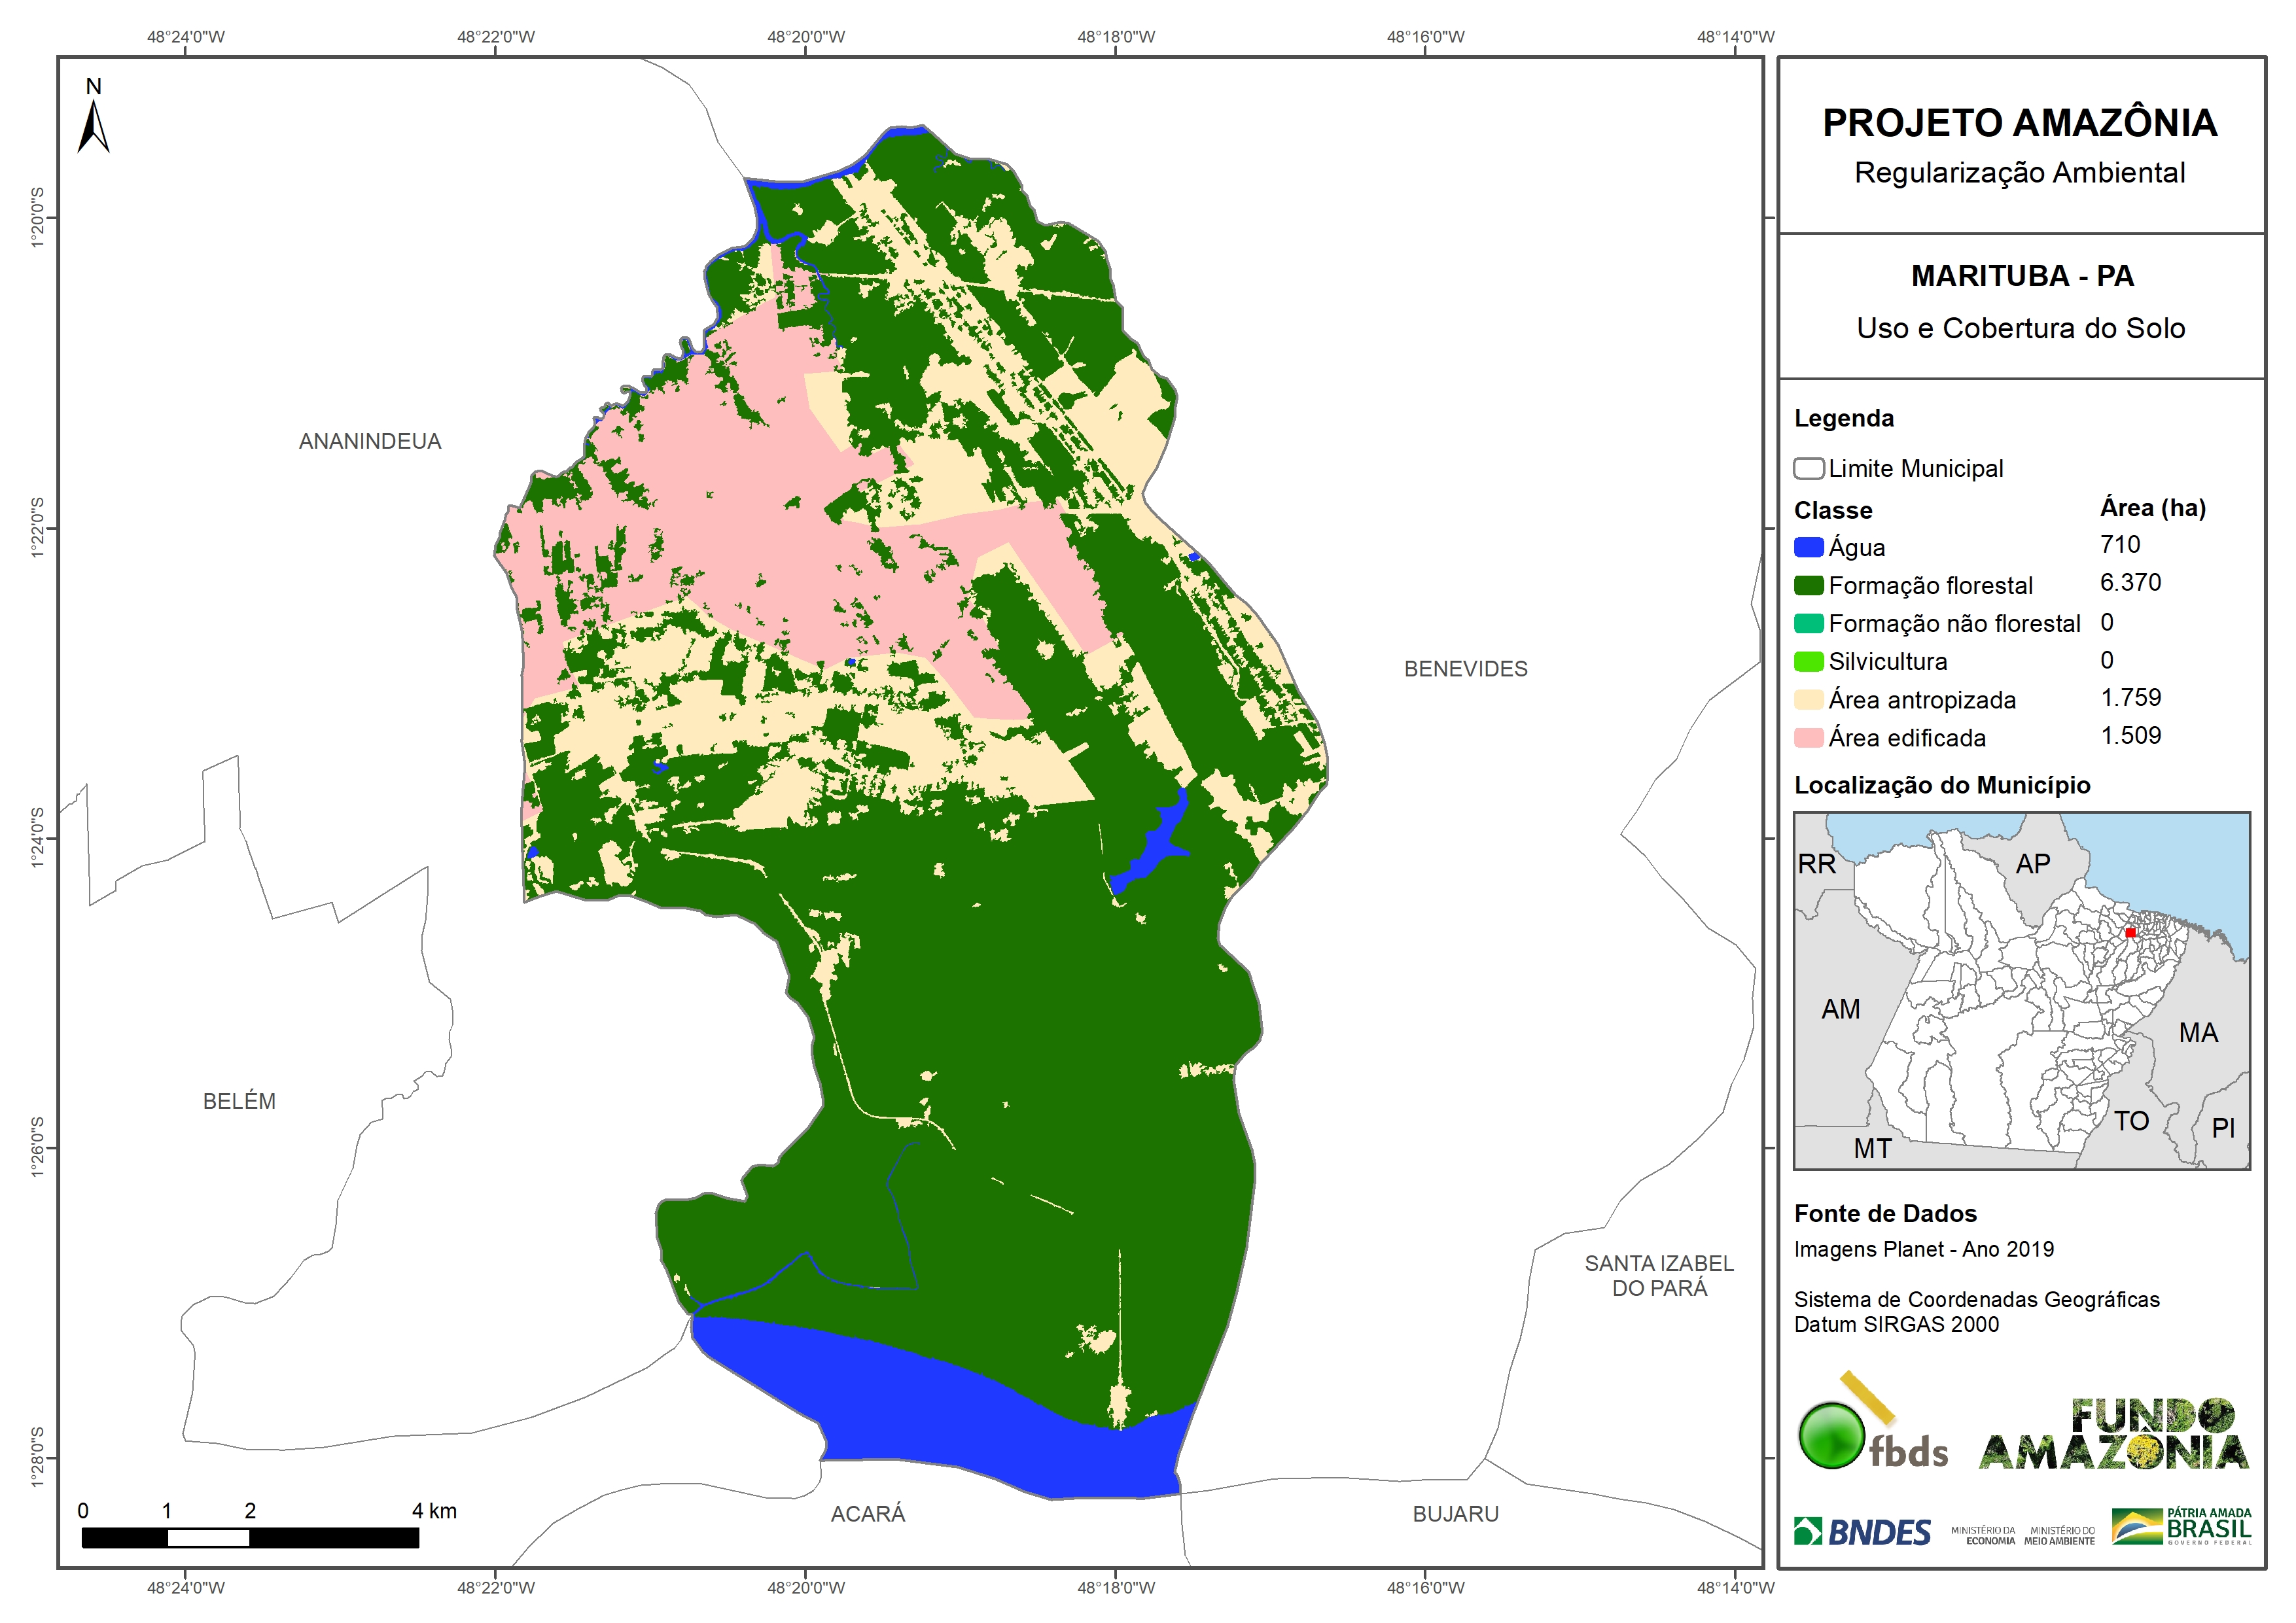Click the ANANINDEUA map label

click(369, 441)
